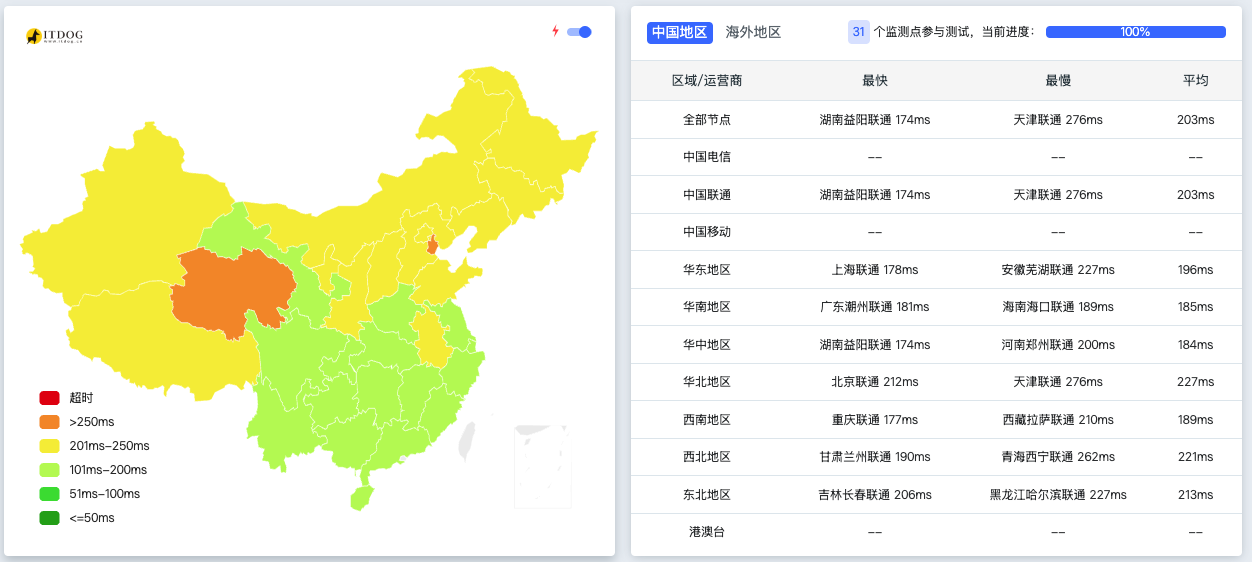Click the 185ms average for 华南地区

[x=1196, y=307]
